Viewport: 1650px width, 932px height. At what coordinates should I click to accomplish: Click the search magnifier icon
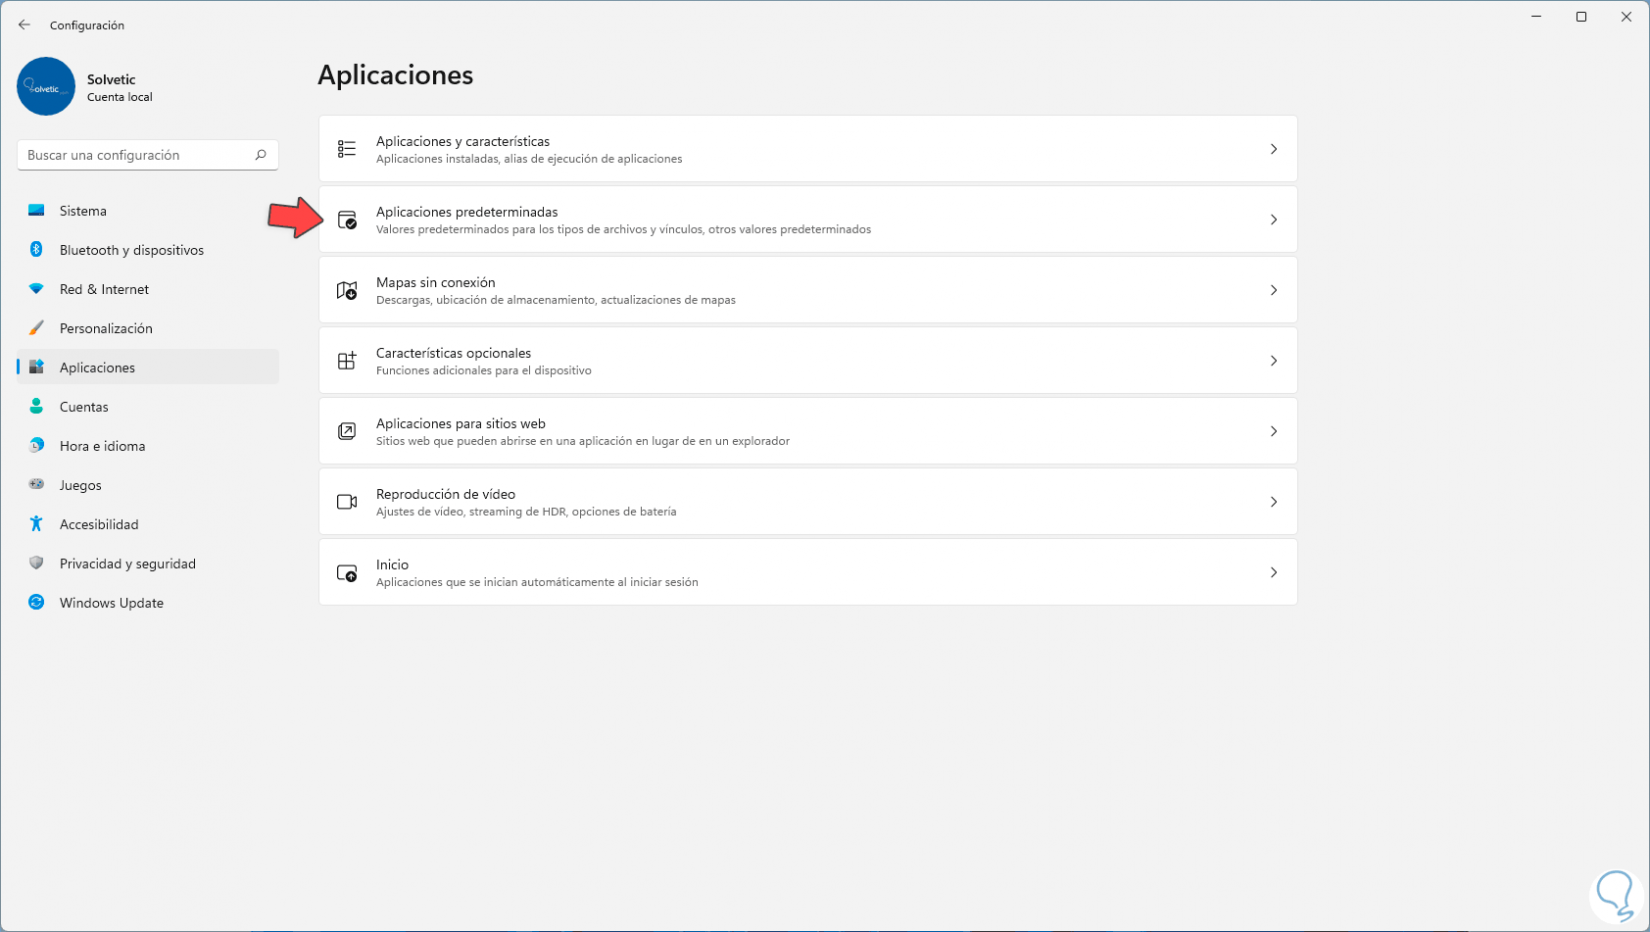click(x=261, y=155)
